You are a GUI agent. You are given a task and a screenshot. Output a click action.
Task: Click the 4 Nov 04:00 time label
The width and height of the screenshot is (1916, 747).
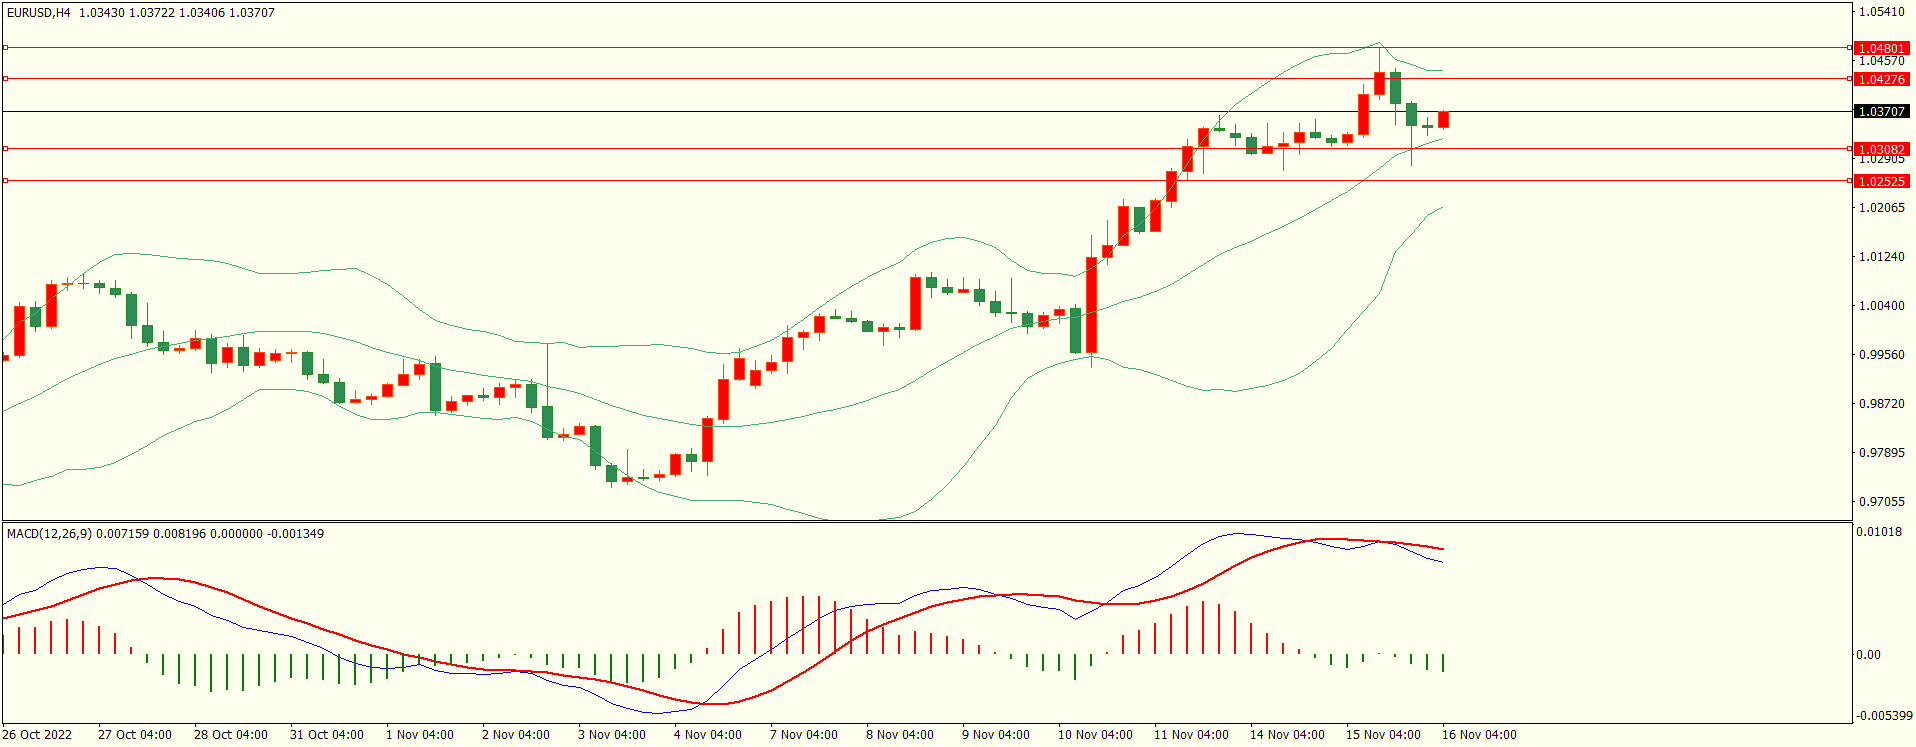pyautogui.click(x=708, y=735)
